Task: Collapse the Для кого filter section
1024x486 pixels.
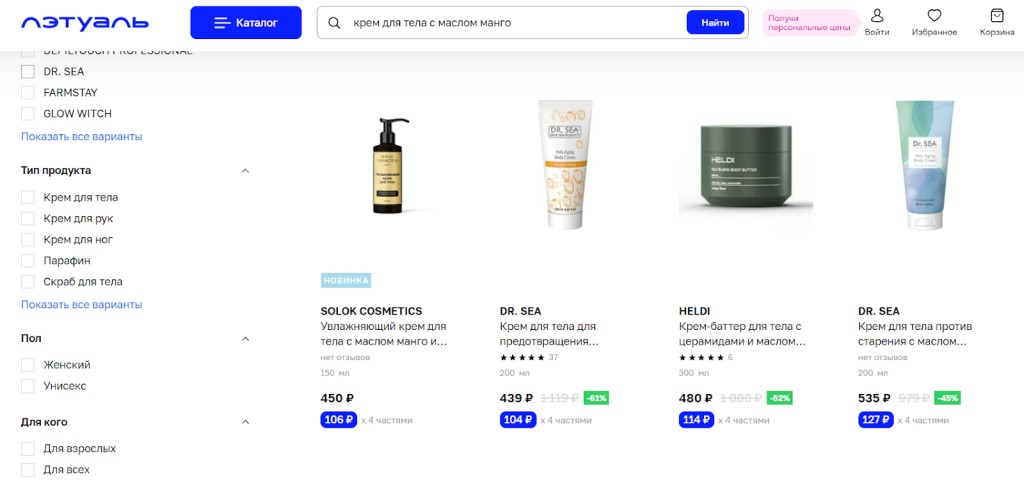Action: pyautogui.click(x=245, y=422)
